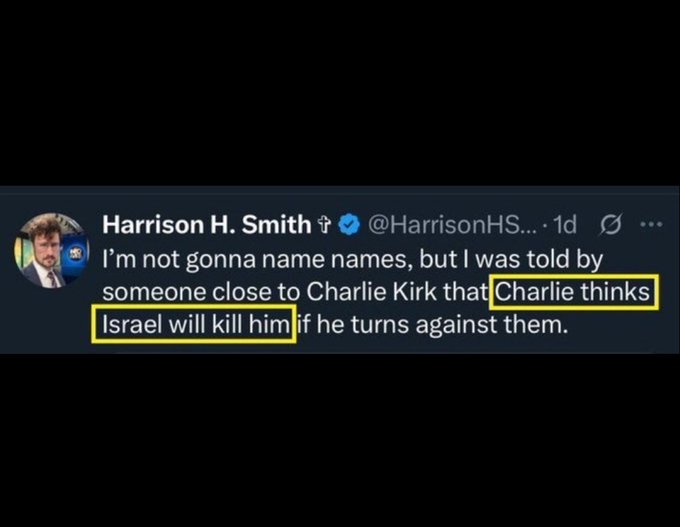This screenshot has height=527, width=680.
Task: Click the phrase "if he turns against them"
Action: coord(432,324)
